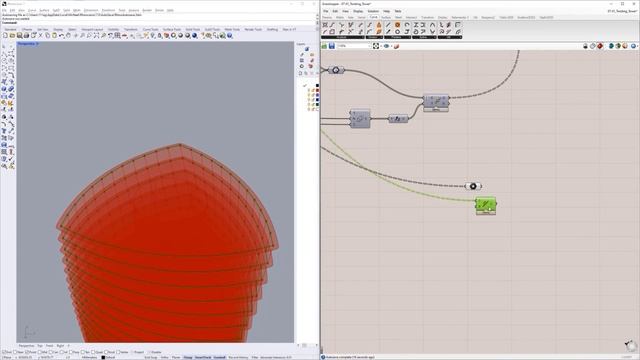640x360 pixels.
Task: Click the black Default layer color swatch in status bar
Action: click(x=103, y=357)
